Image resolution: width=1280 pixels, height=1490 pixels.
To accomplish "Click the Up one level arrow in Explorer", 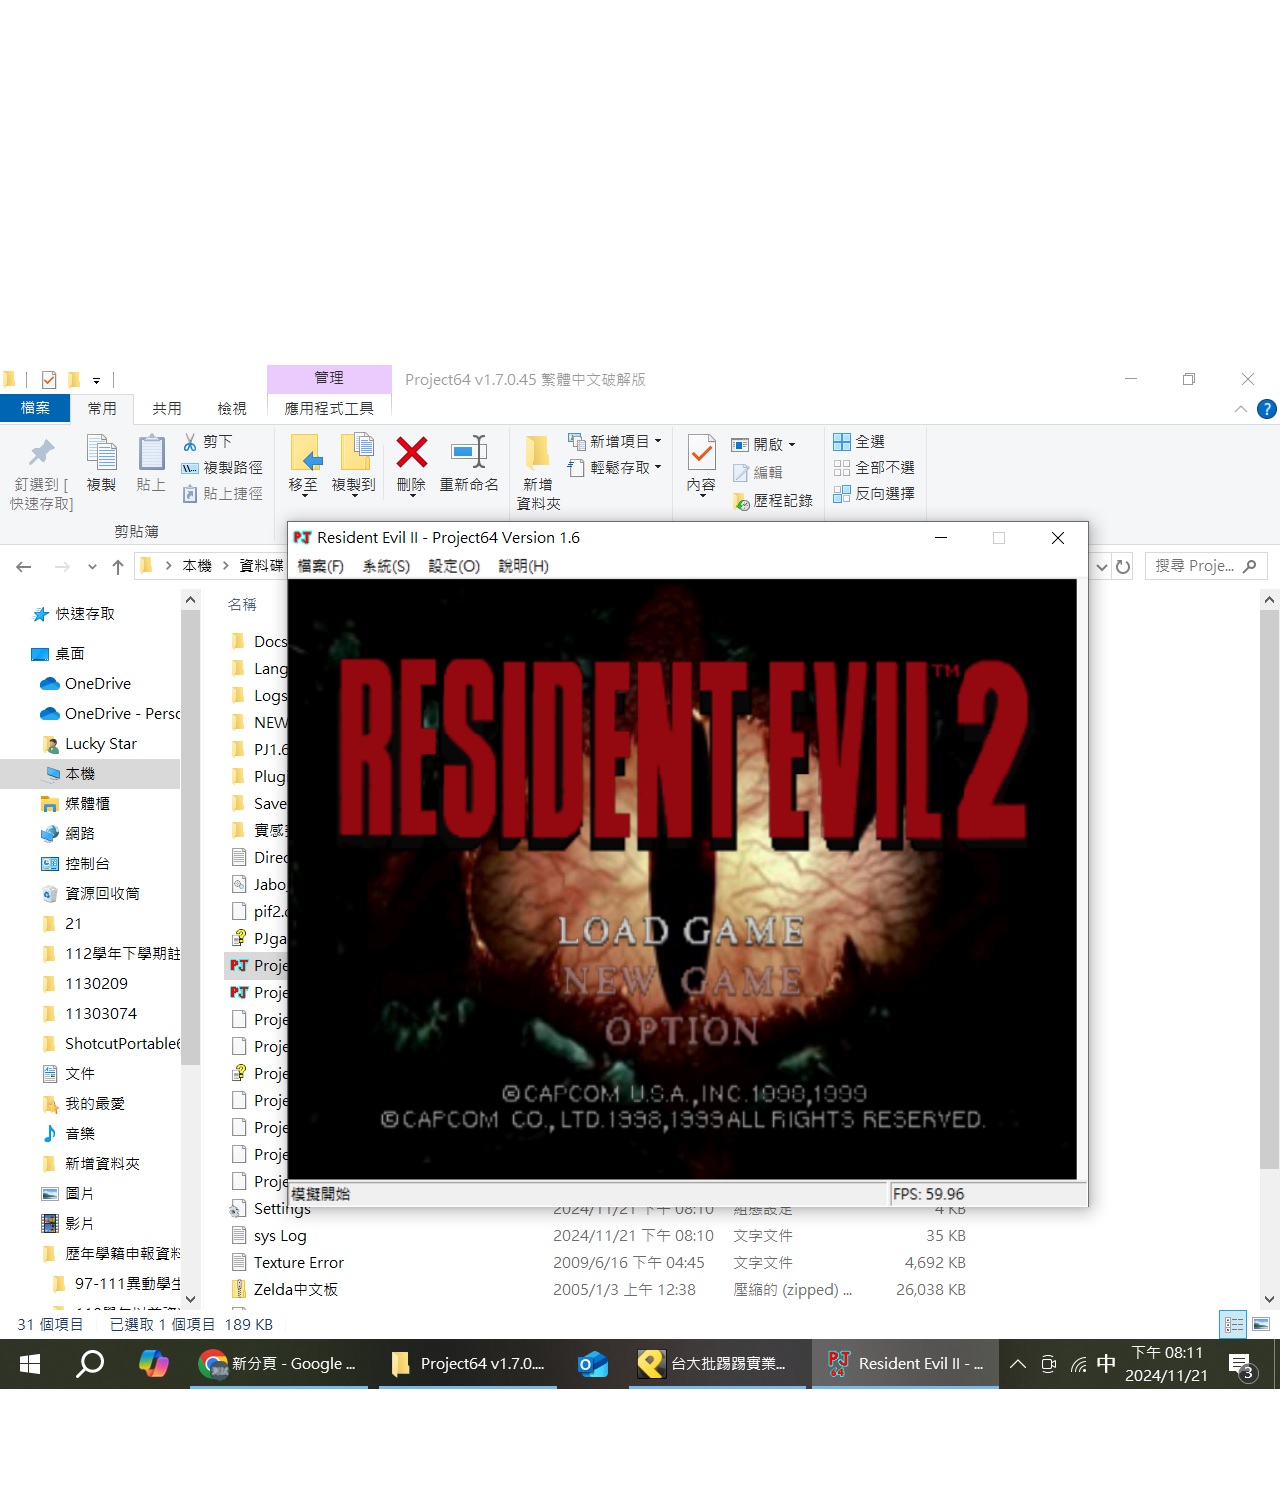I will point(118,567).
